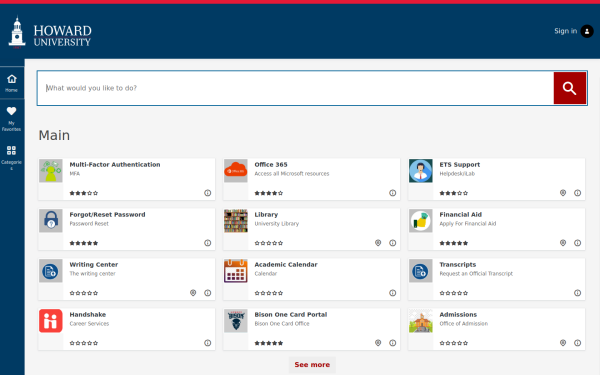
Task: Show location for ETS Support
Action: pos(563,193)
